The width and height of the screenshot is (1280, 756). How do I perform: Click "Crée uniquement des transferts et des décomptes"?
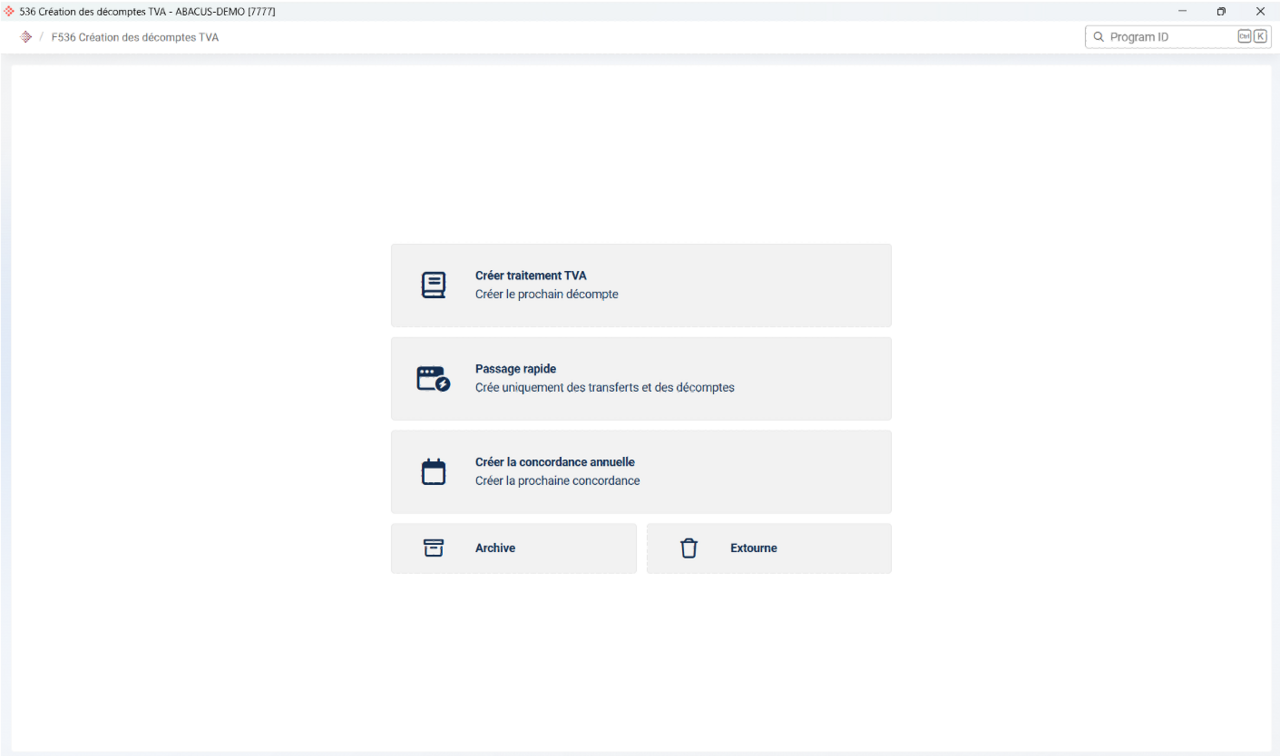pos(604,388)
